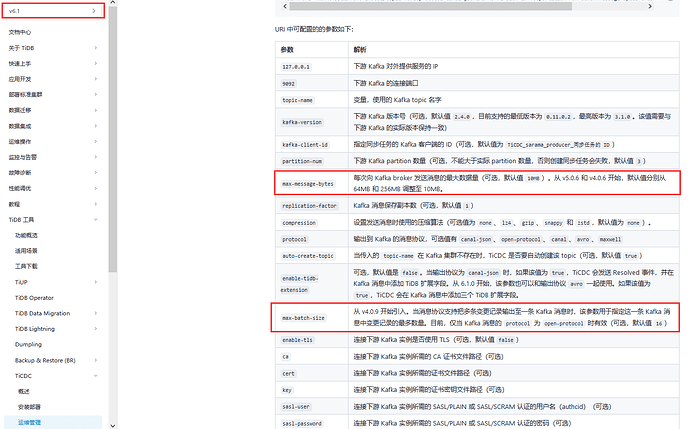Click the cert parameter cell
Image resolution: width=690 pixels, height=429 pixels.
(312, 373)
